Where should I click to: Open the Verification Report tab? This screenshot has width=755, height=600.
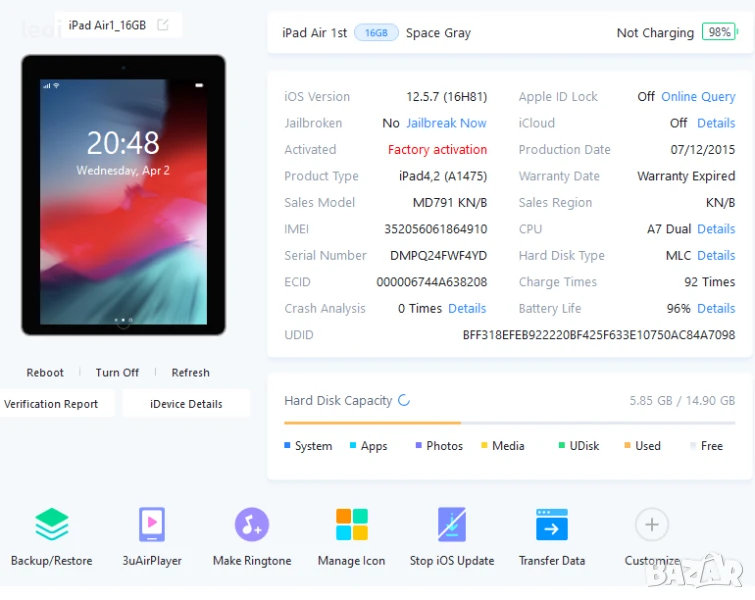click(51, 404)
